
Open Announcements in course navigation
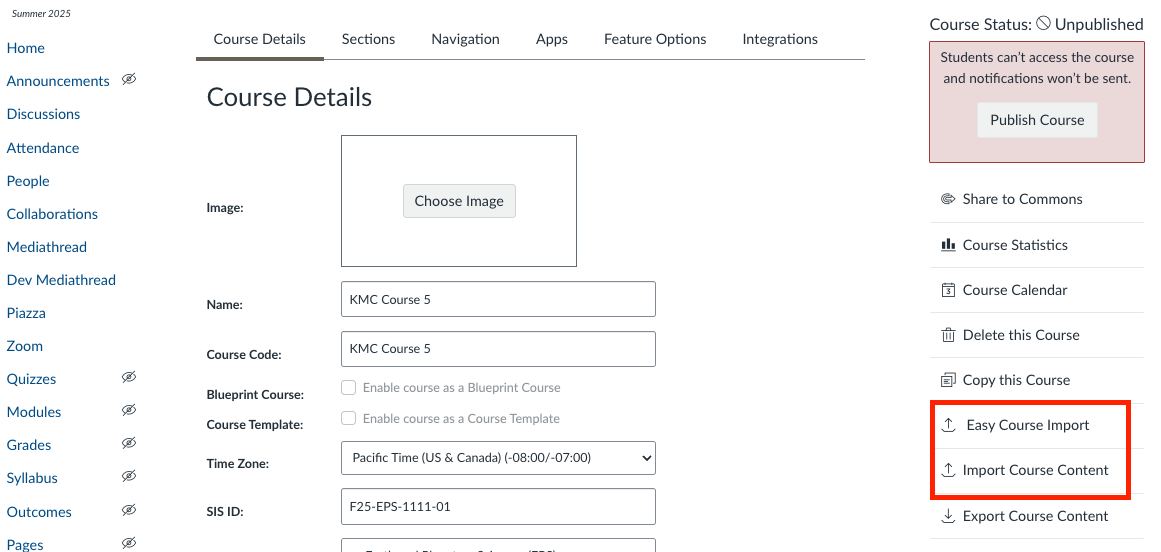[58, 81]
